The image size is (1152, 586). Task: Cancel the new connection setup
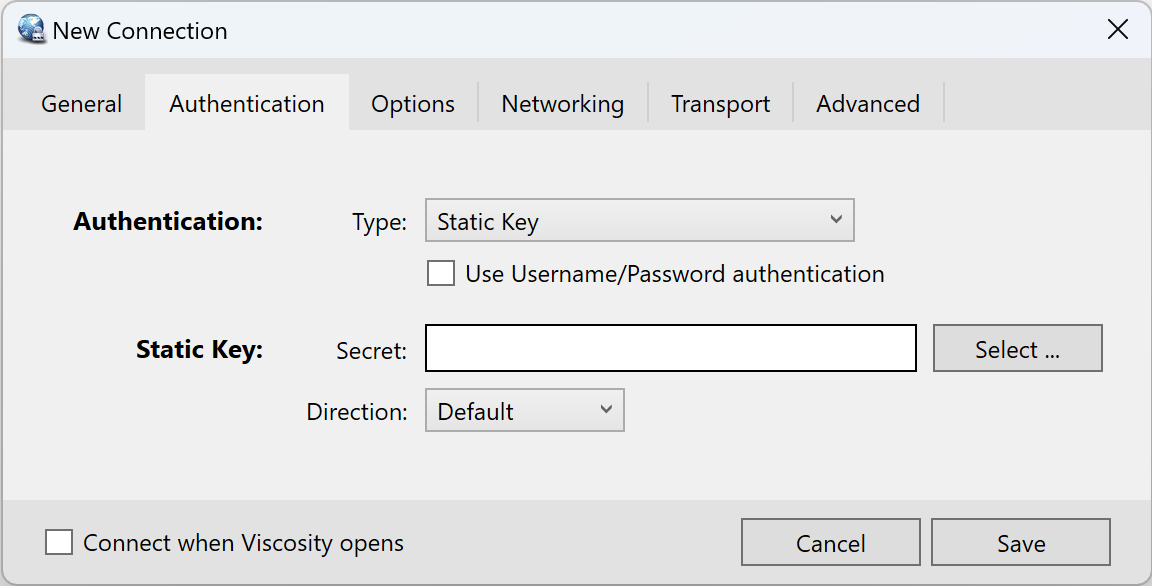[831, 543]
